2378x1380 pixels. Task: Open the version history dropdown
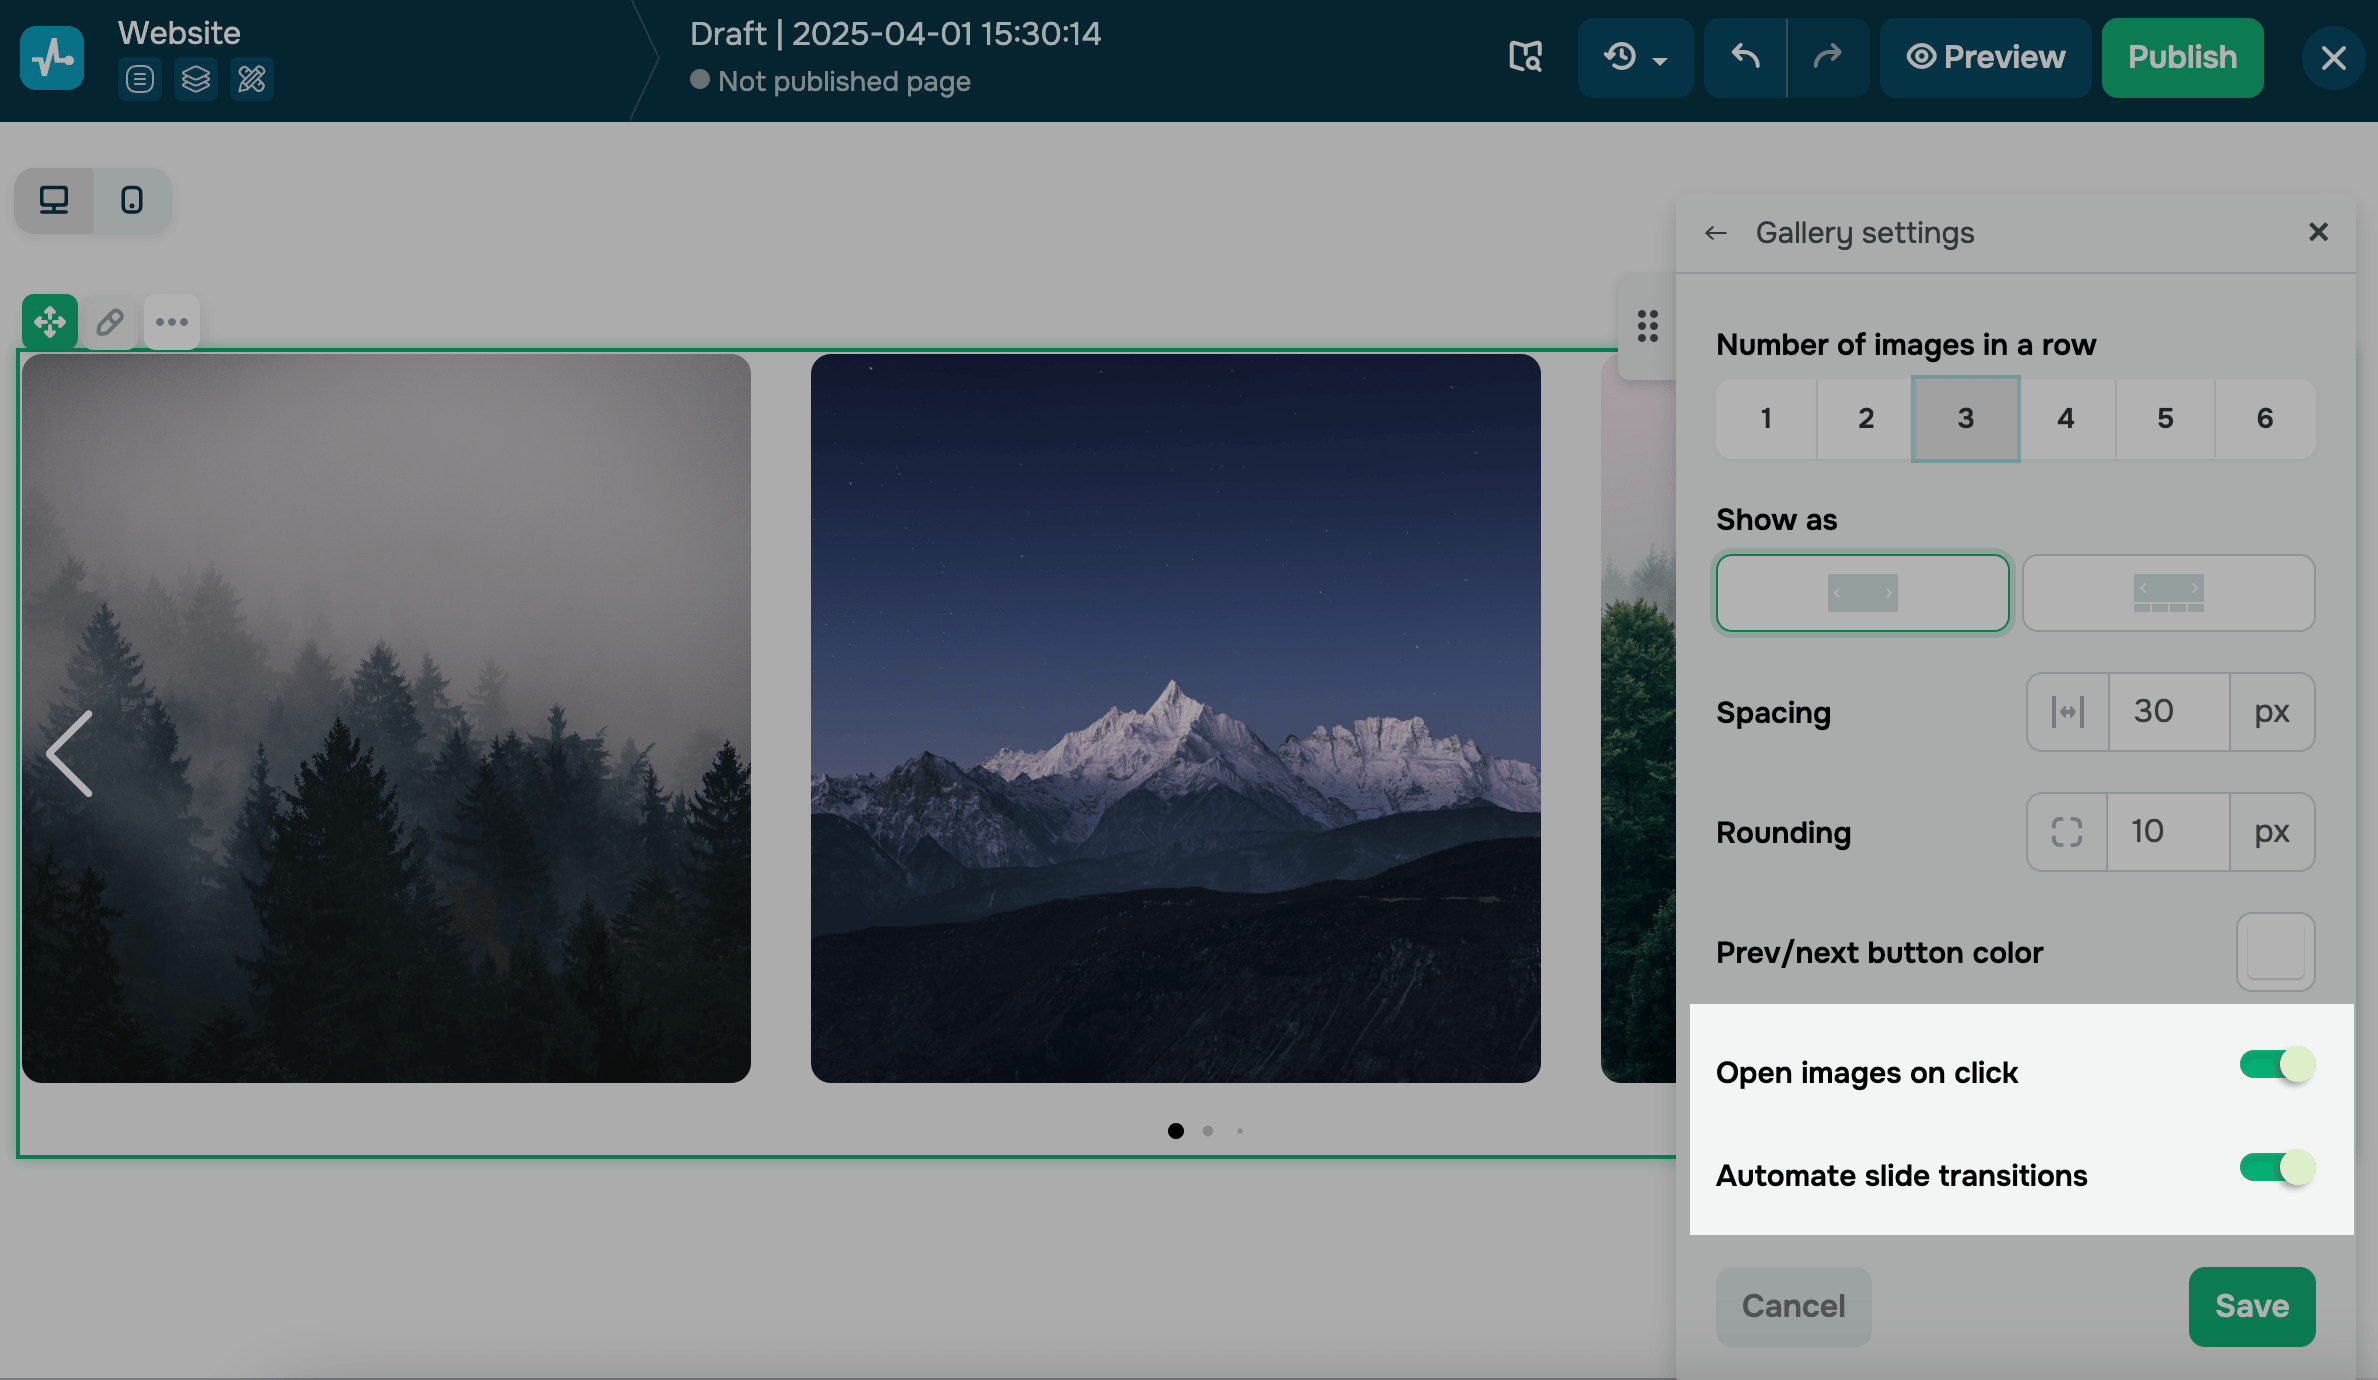coord(1635,57)
